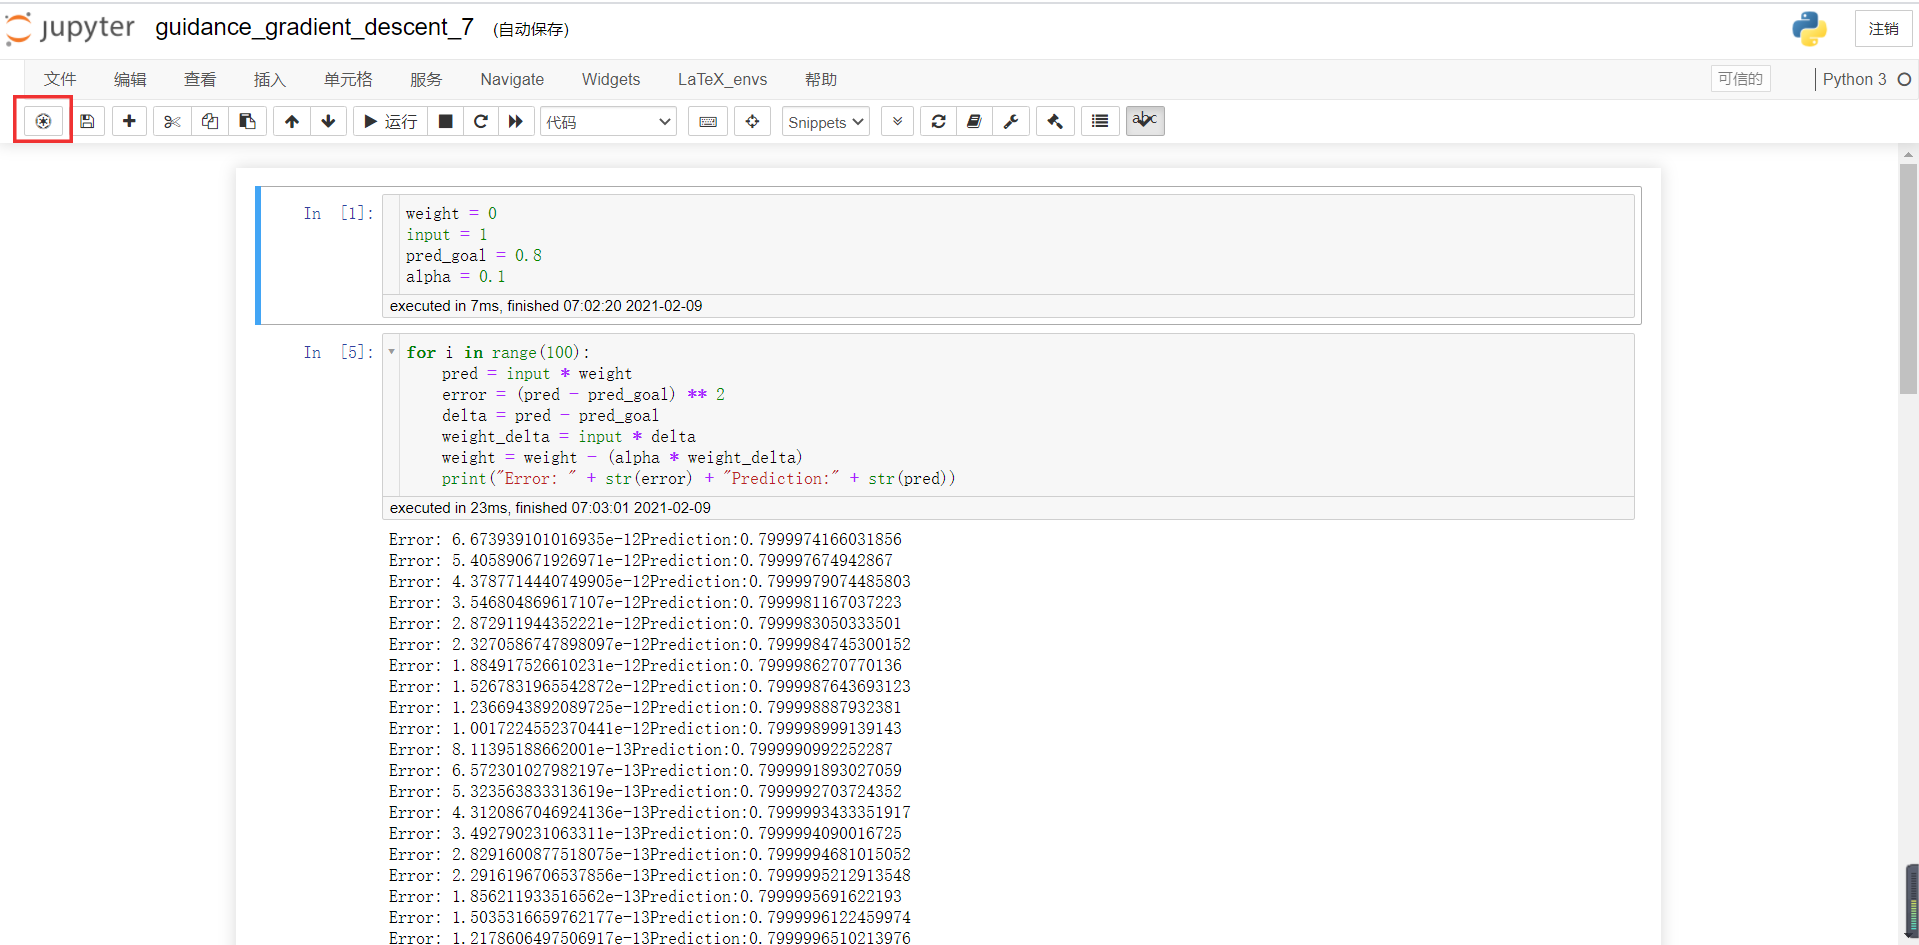Viewport: 1919px width, 945px height.
Task: Open the cell type dropdown showing 代码
Action: [x=609, y=122]
